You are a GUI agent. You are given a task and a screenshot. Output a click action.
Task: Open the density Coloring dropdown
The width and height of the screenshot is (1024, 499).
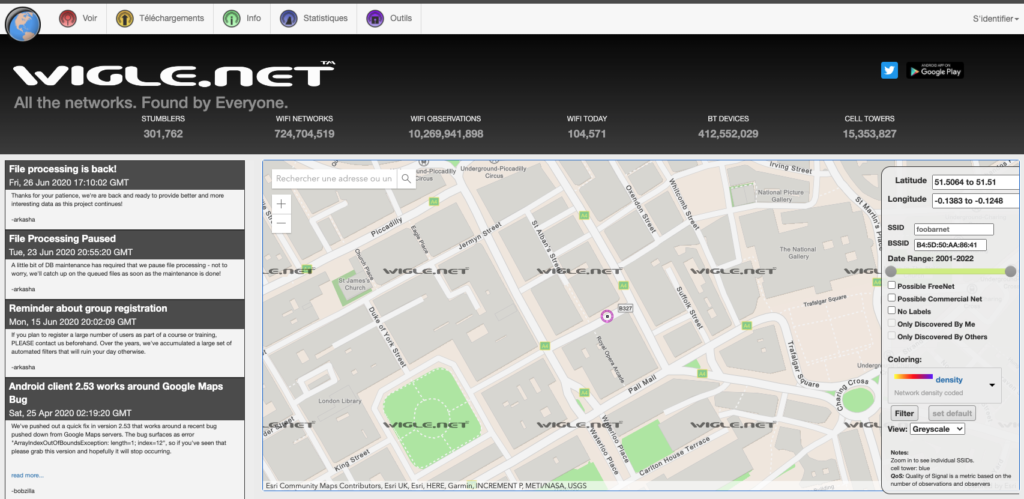945,385
